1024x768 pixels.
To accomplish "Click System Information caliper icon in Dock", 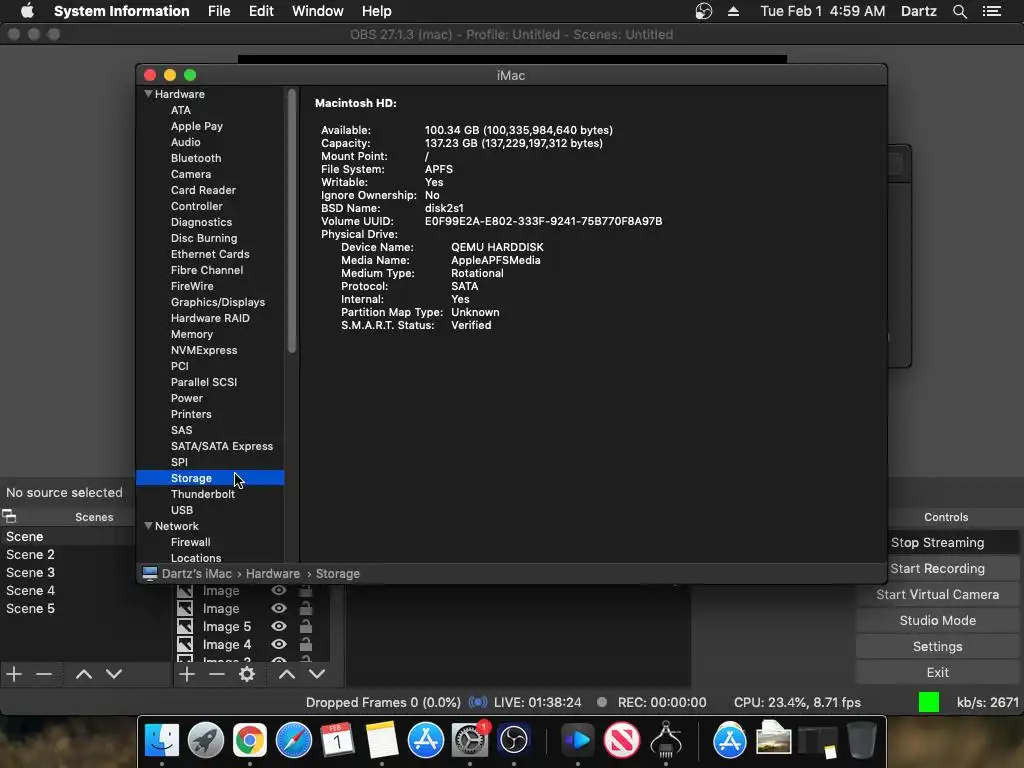I will point(666,740).
